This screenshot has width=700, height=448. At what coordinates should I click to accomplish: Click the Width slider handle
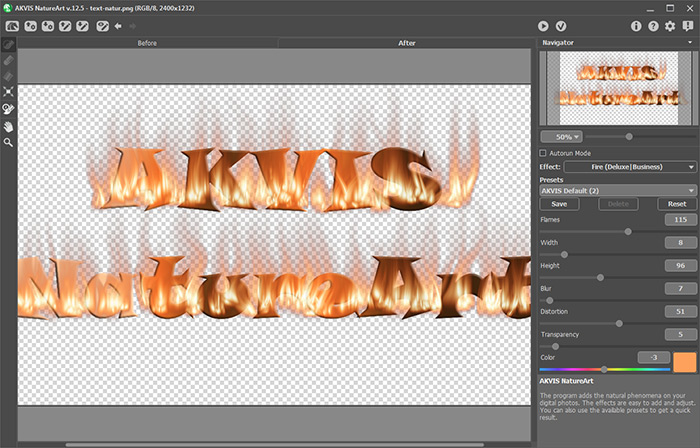[564, 255]
